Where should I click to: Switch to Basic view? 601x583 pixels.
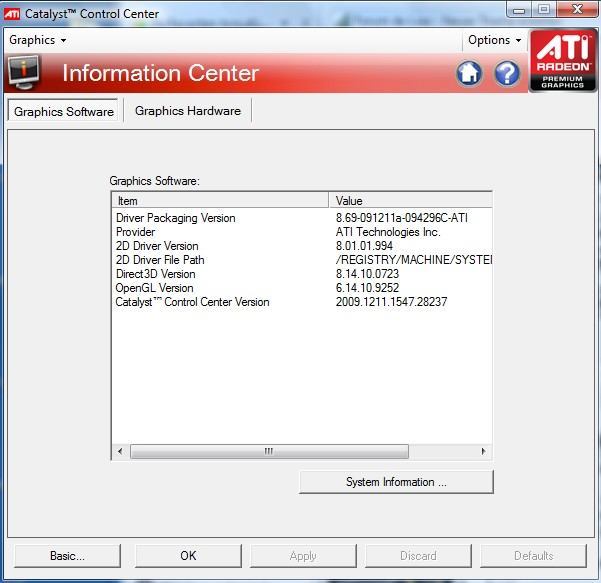(67, 555)
